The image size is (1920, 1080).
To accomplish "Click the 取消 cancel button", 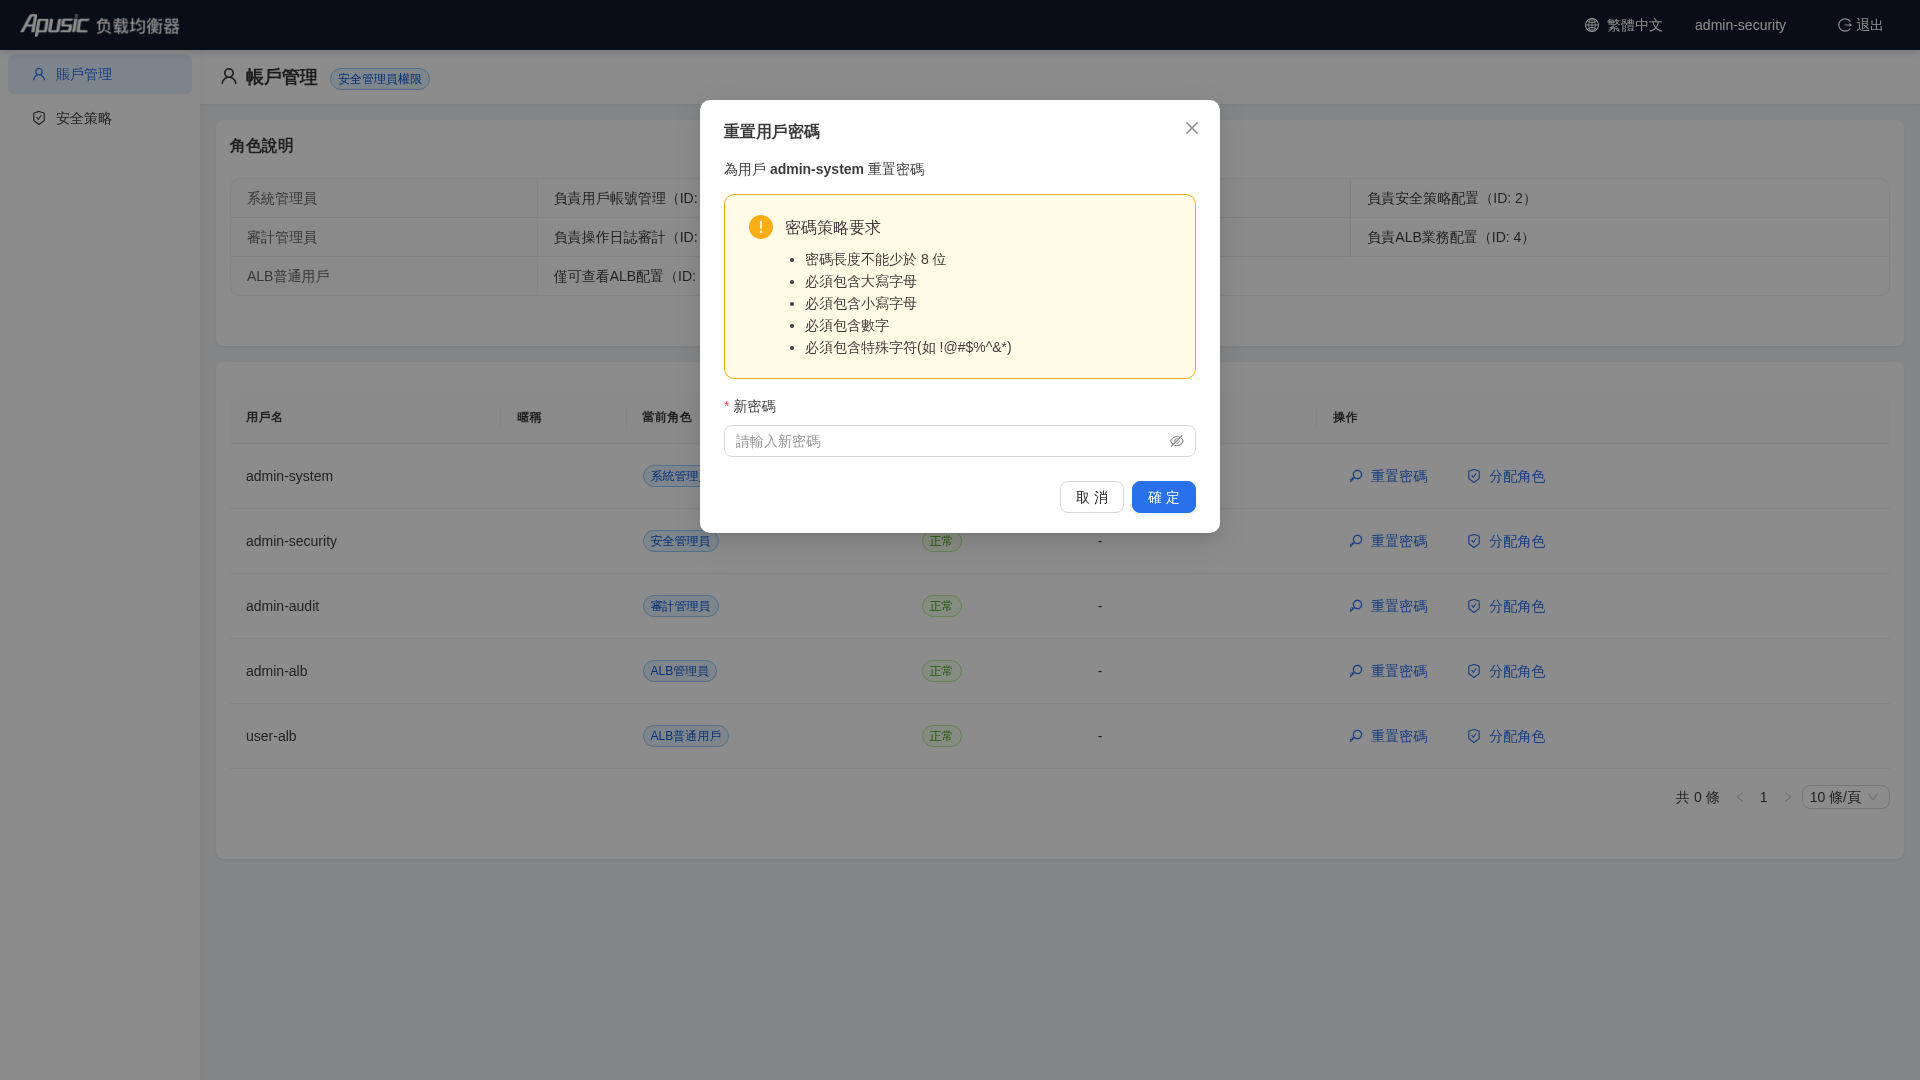I will tap(1092, 497).
